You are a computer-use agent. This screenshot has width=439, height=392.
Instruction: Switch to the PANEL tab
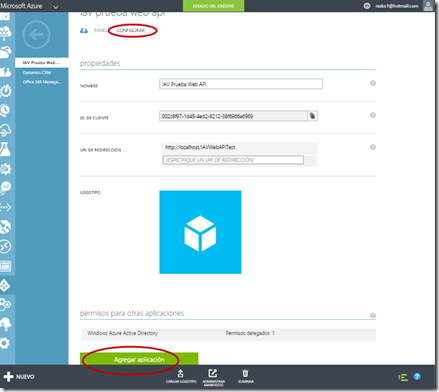coord(100,30)
